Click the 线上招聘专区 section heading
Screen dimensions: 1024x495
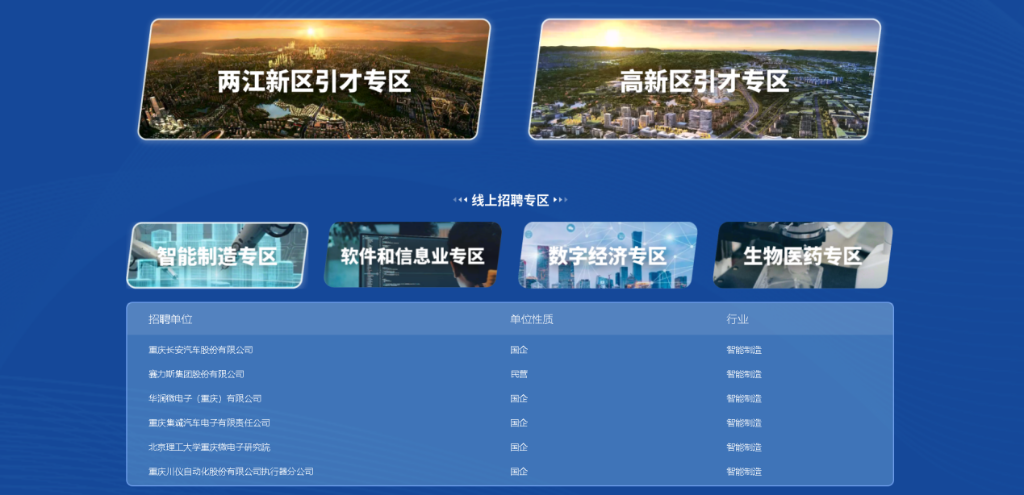click(510, 200)
